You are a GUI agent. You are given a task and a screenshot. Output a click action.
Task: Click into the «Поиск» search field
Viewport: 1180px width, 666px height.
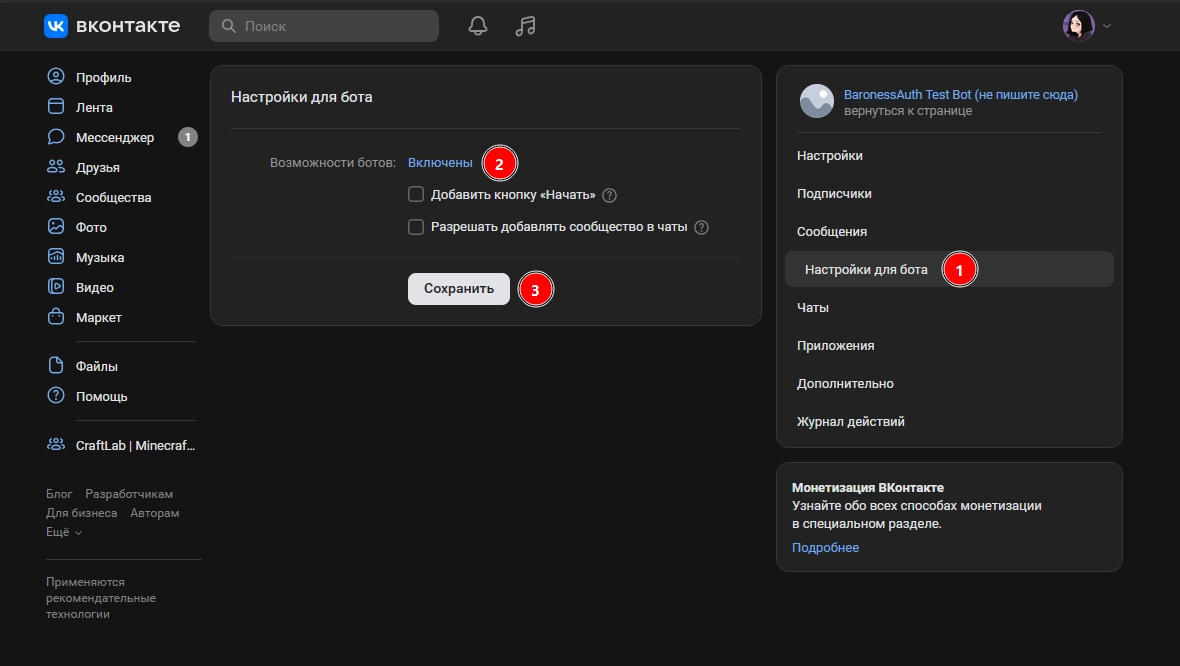pyautogui.click(x=335, y=26)
